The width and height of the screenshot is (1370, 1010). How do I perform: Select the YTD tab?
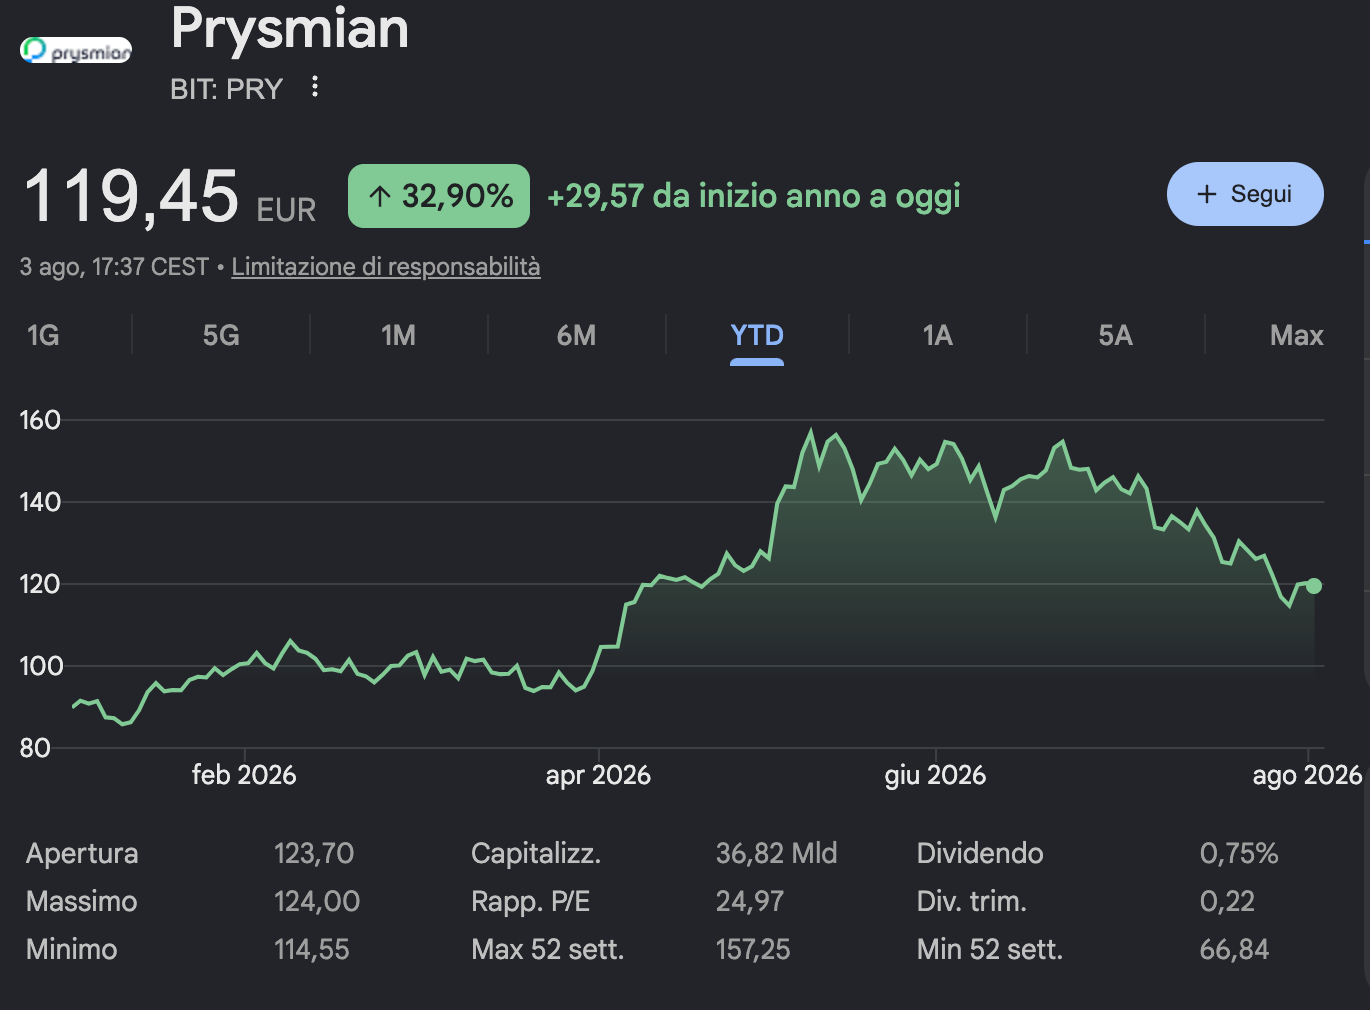pyautogui.click(x=757, y=335)
